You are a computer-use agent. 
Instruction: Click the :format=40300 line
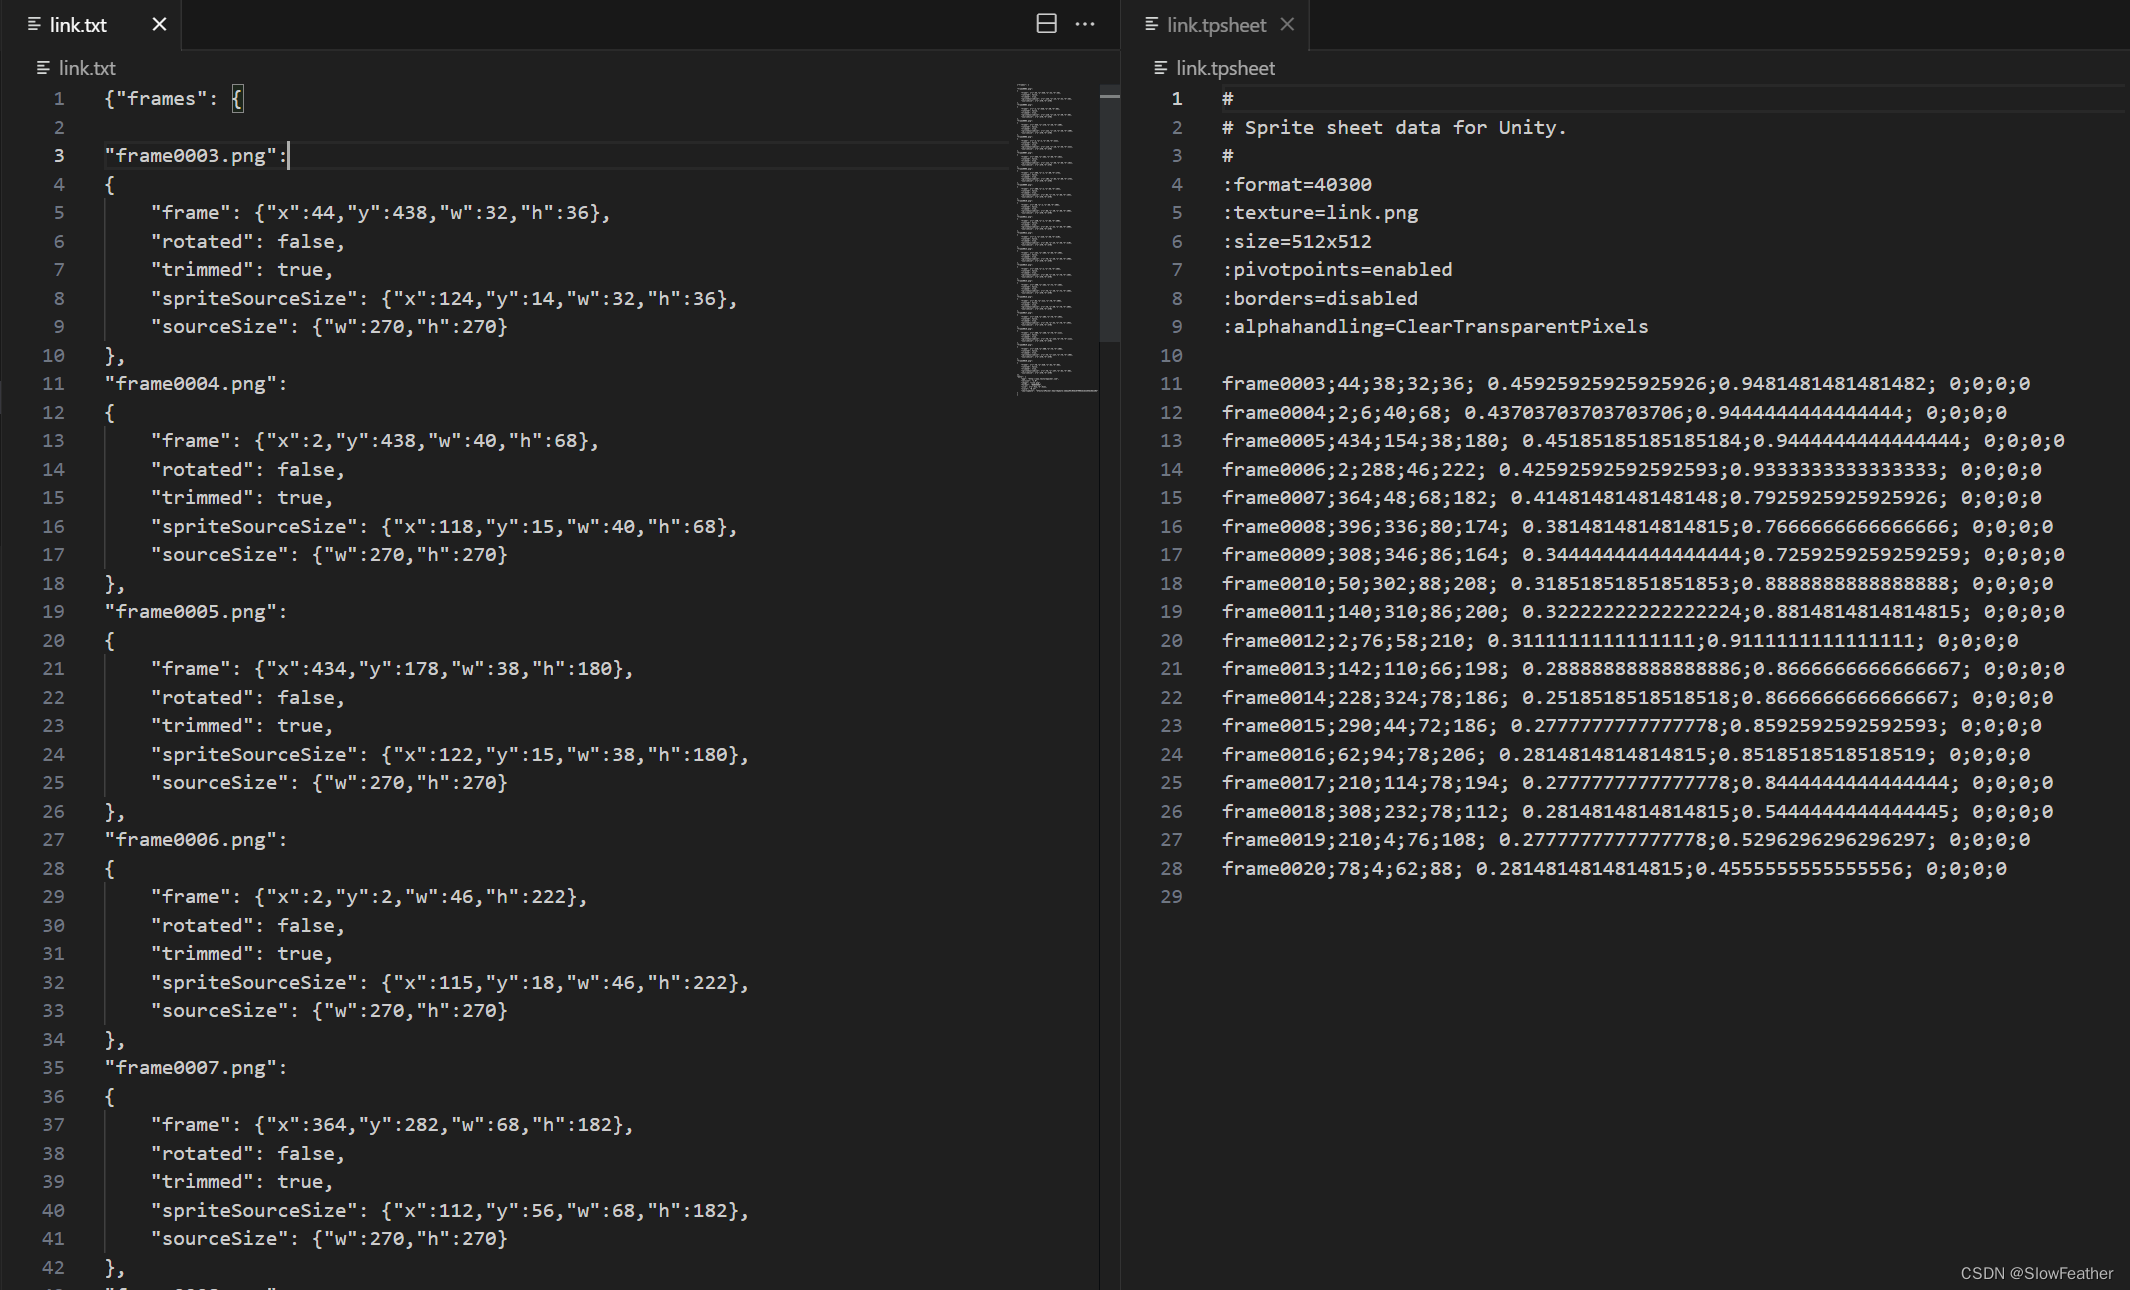[x=1297, y=184]
